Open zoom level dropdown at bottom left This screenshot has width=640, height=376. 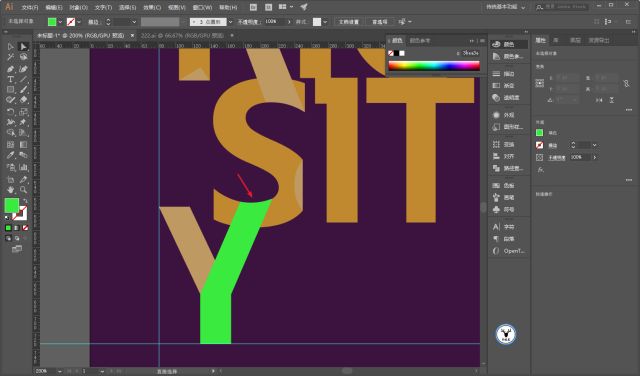pos(60,371)
